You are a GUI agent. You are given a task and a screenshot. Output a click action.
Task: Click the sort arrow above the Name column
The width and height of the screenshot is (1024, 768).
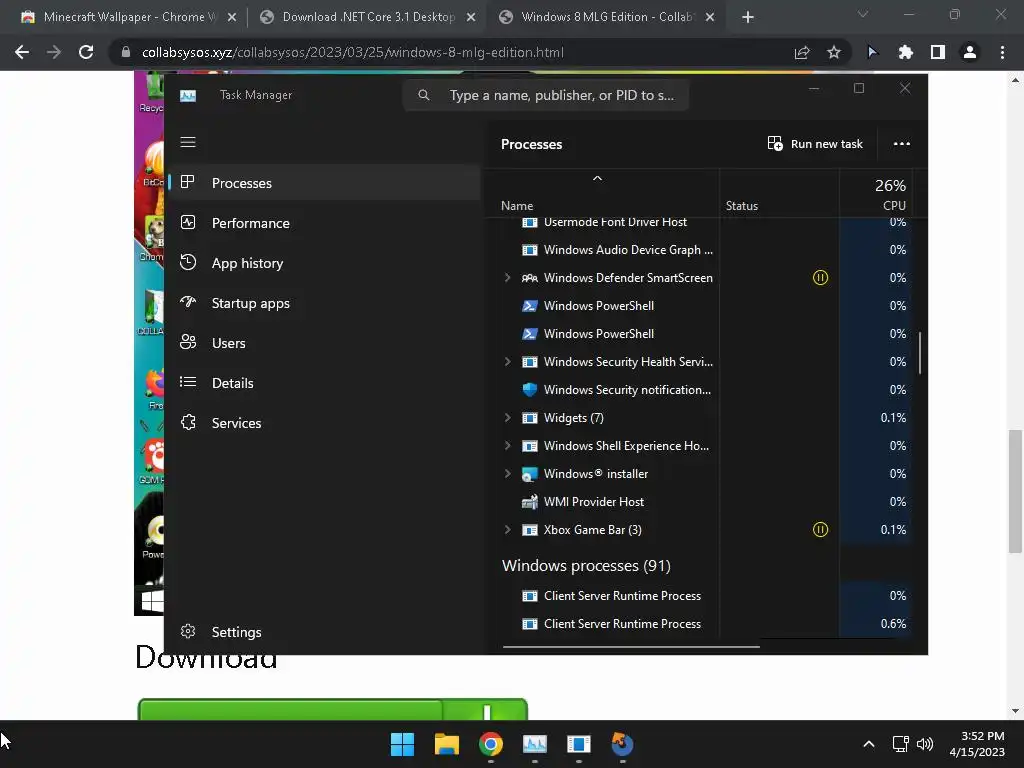597,178
